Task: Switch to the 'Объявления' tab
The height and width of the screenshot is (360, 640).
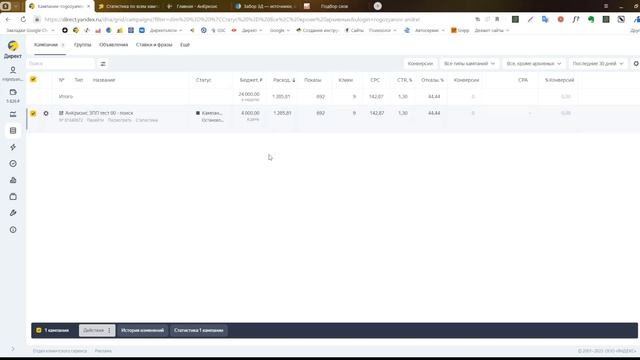Action: 113,44
